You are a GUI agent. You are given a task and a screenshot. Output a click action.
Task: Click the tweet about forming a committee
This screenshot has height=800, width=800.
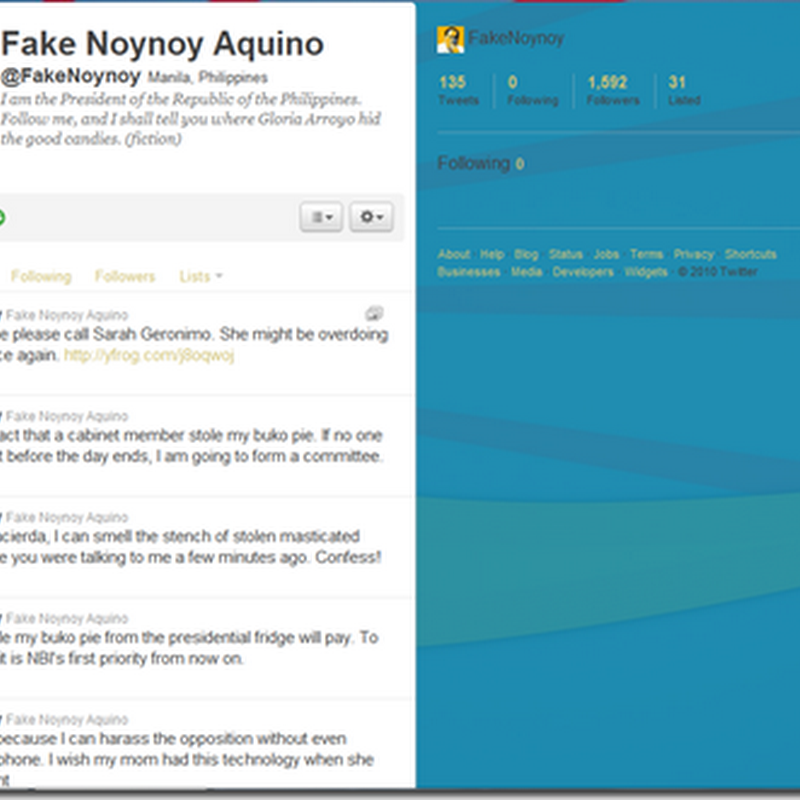point(191,445)
